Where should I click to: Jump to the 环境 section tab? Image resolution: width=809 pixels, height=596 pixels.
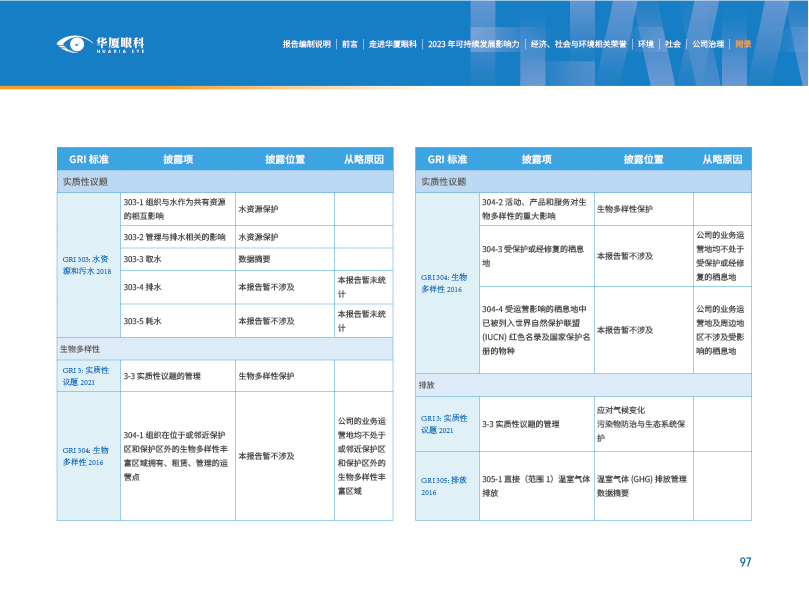646,45
